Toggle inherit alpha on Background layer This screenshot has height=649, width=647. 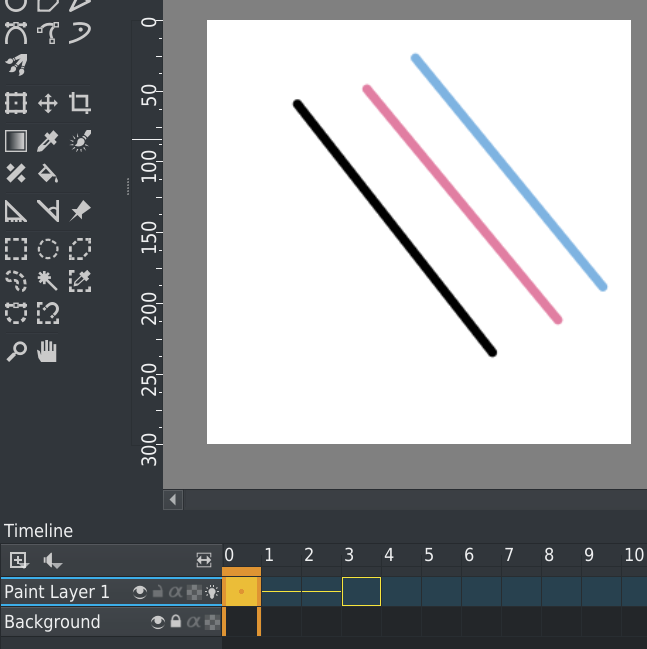tap(212, 622)
